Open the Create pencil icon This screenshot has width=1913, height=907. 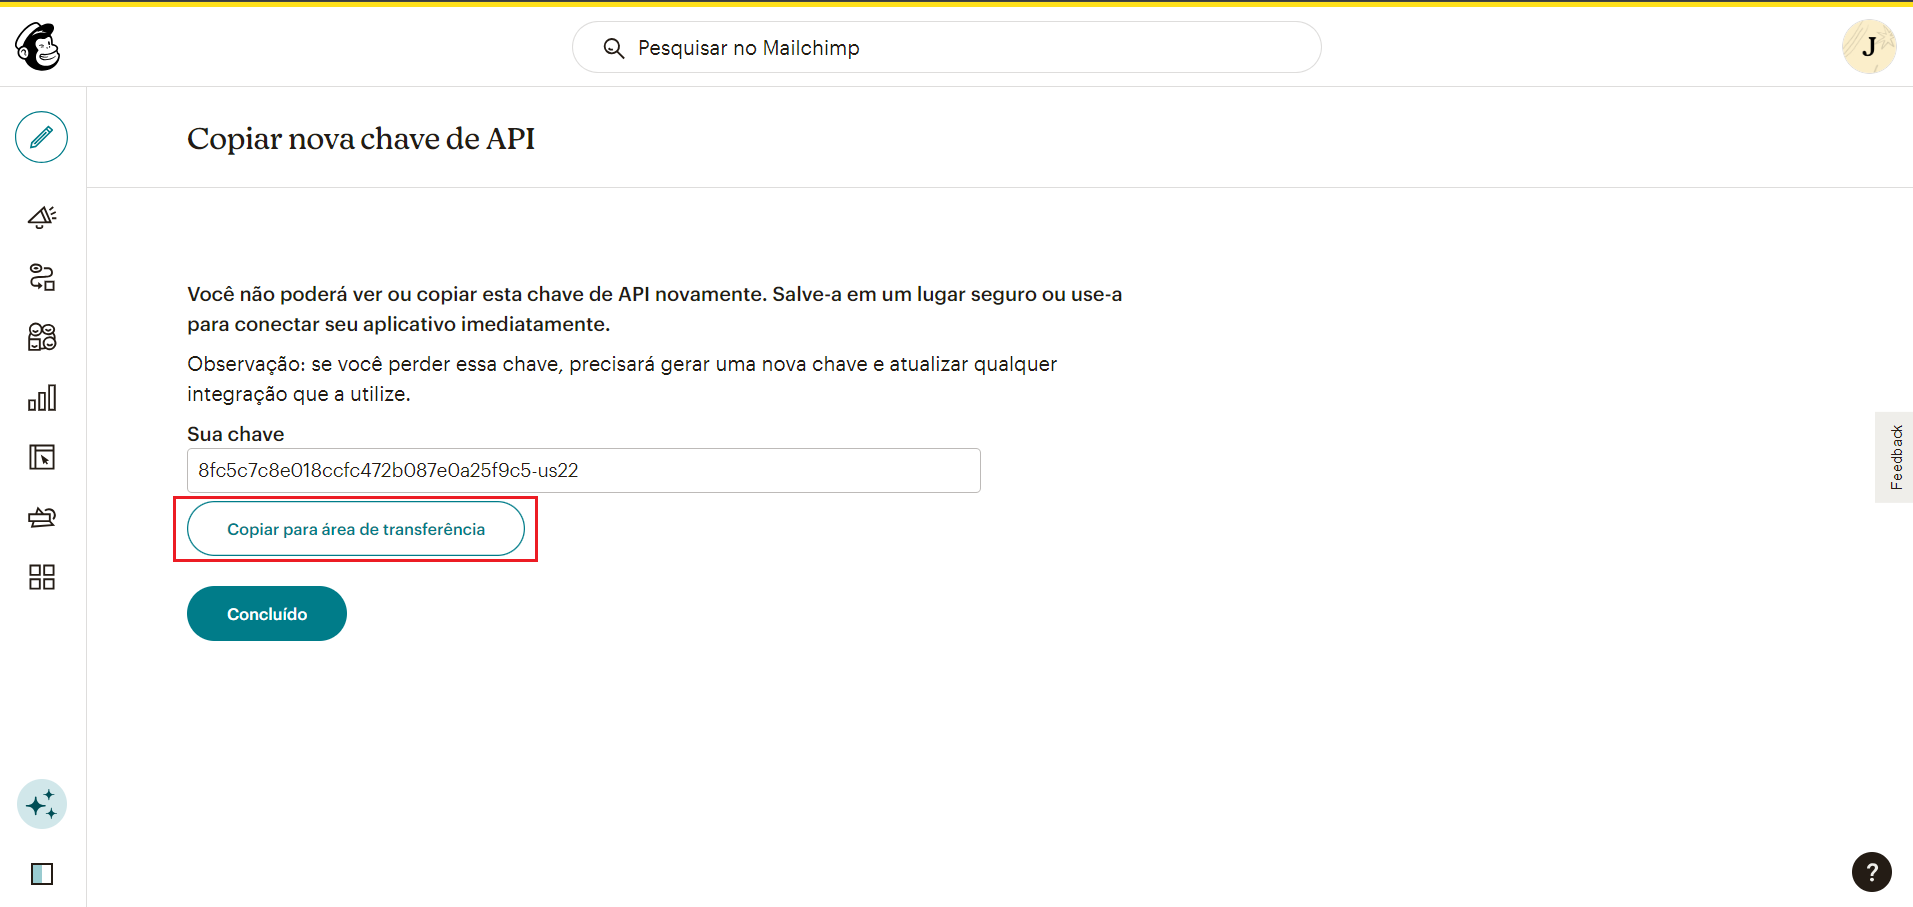[41, 137]
